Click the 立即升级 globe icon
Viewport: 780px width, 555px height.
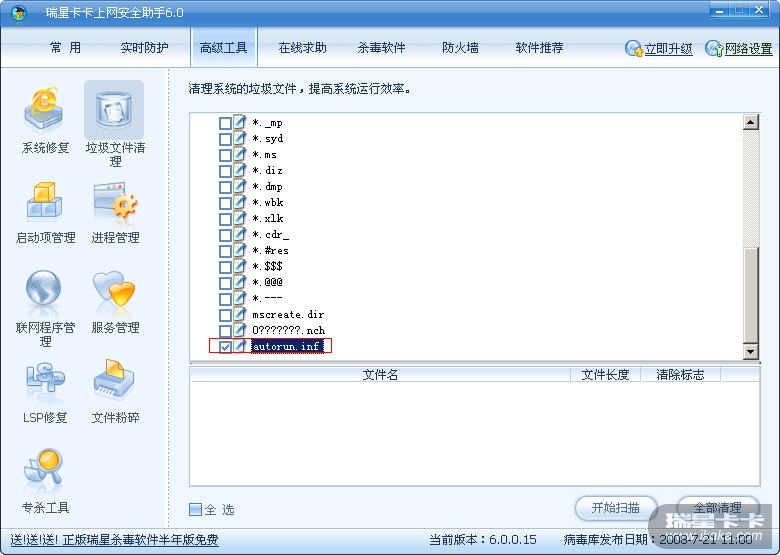point(633,48)
